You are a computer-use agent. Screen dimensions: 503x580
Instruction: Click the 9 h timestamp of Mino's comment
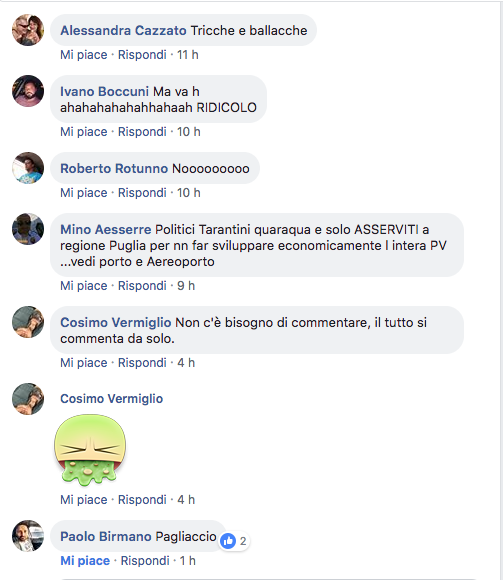(186, 286)
